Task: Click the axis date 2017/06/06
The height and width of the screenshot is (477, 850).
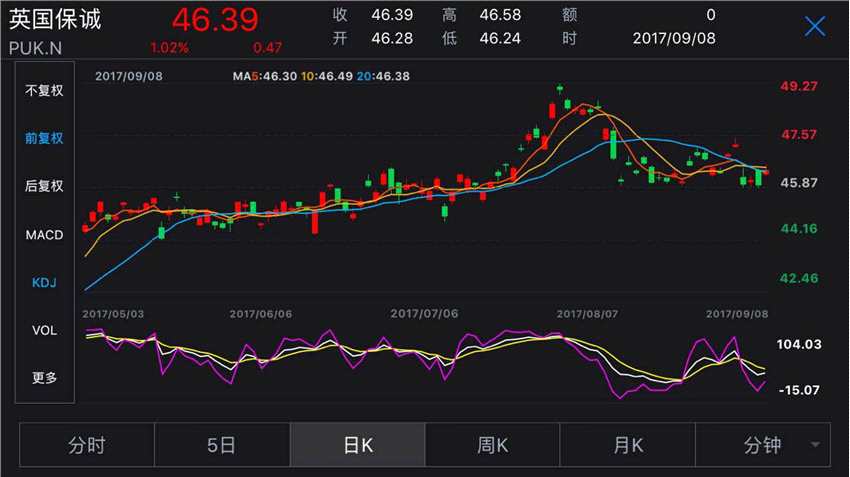Action: point(261,314)
